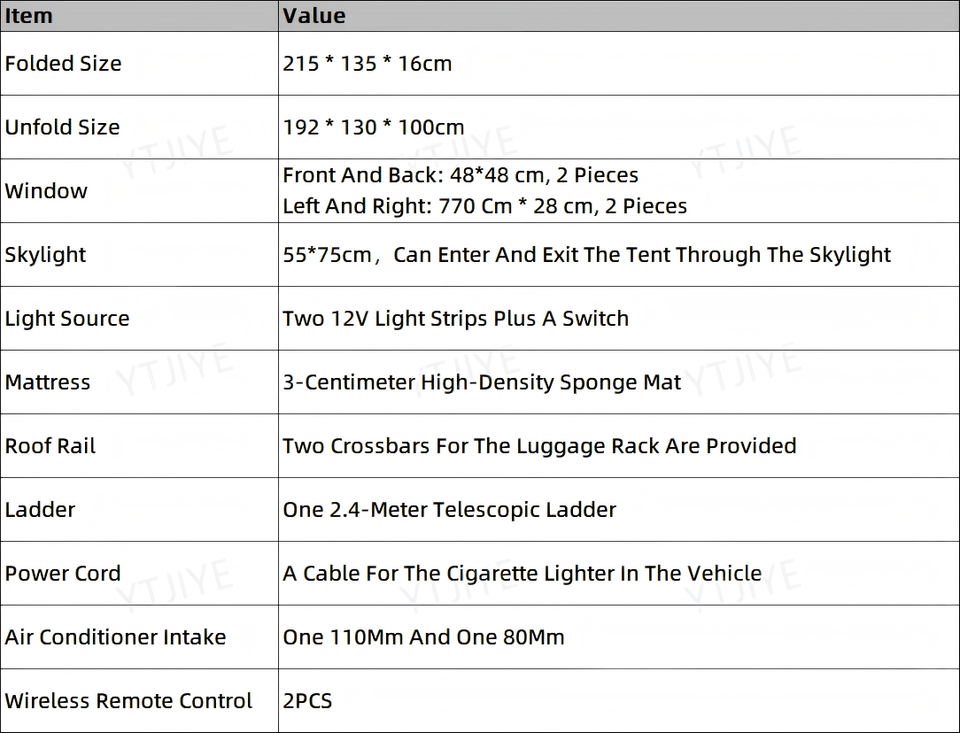Select the "Power Cord" row label
Image resolution: width=960 pixels, height=733 pixels.
click(62, 574)
